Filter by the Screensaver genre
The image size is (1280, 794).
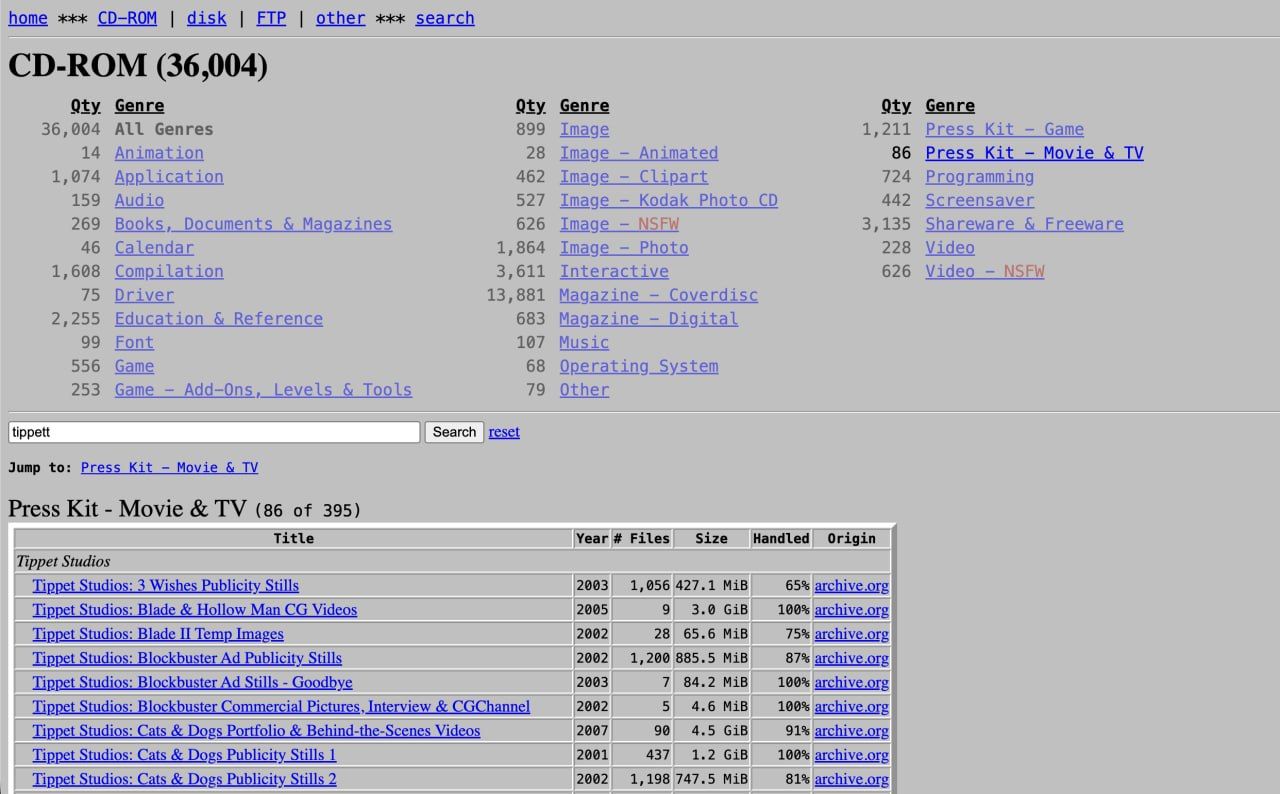coord(980,200)
